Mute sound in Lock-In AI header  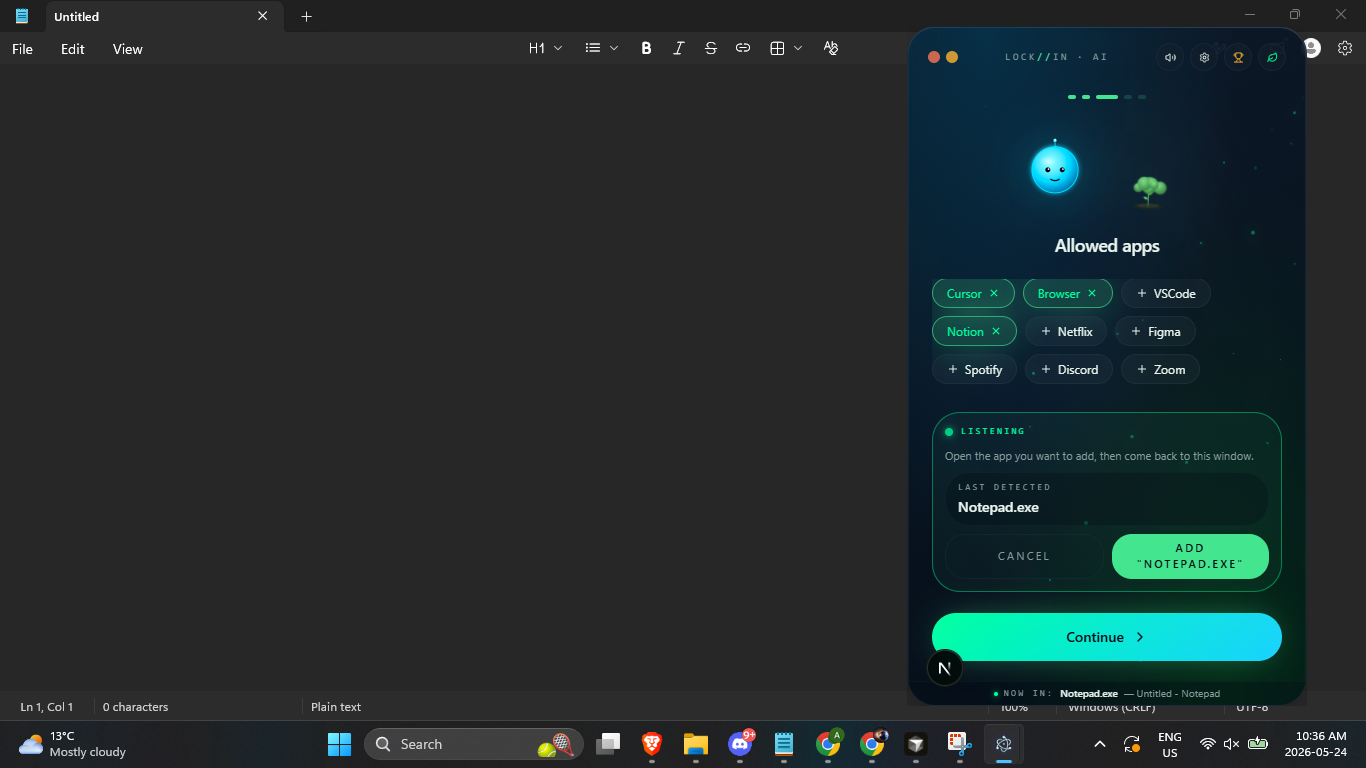[1170, 57]
